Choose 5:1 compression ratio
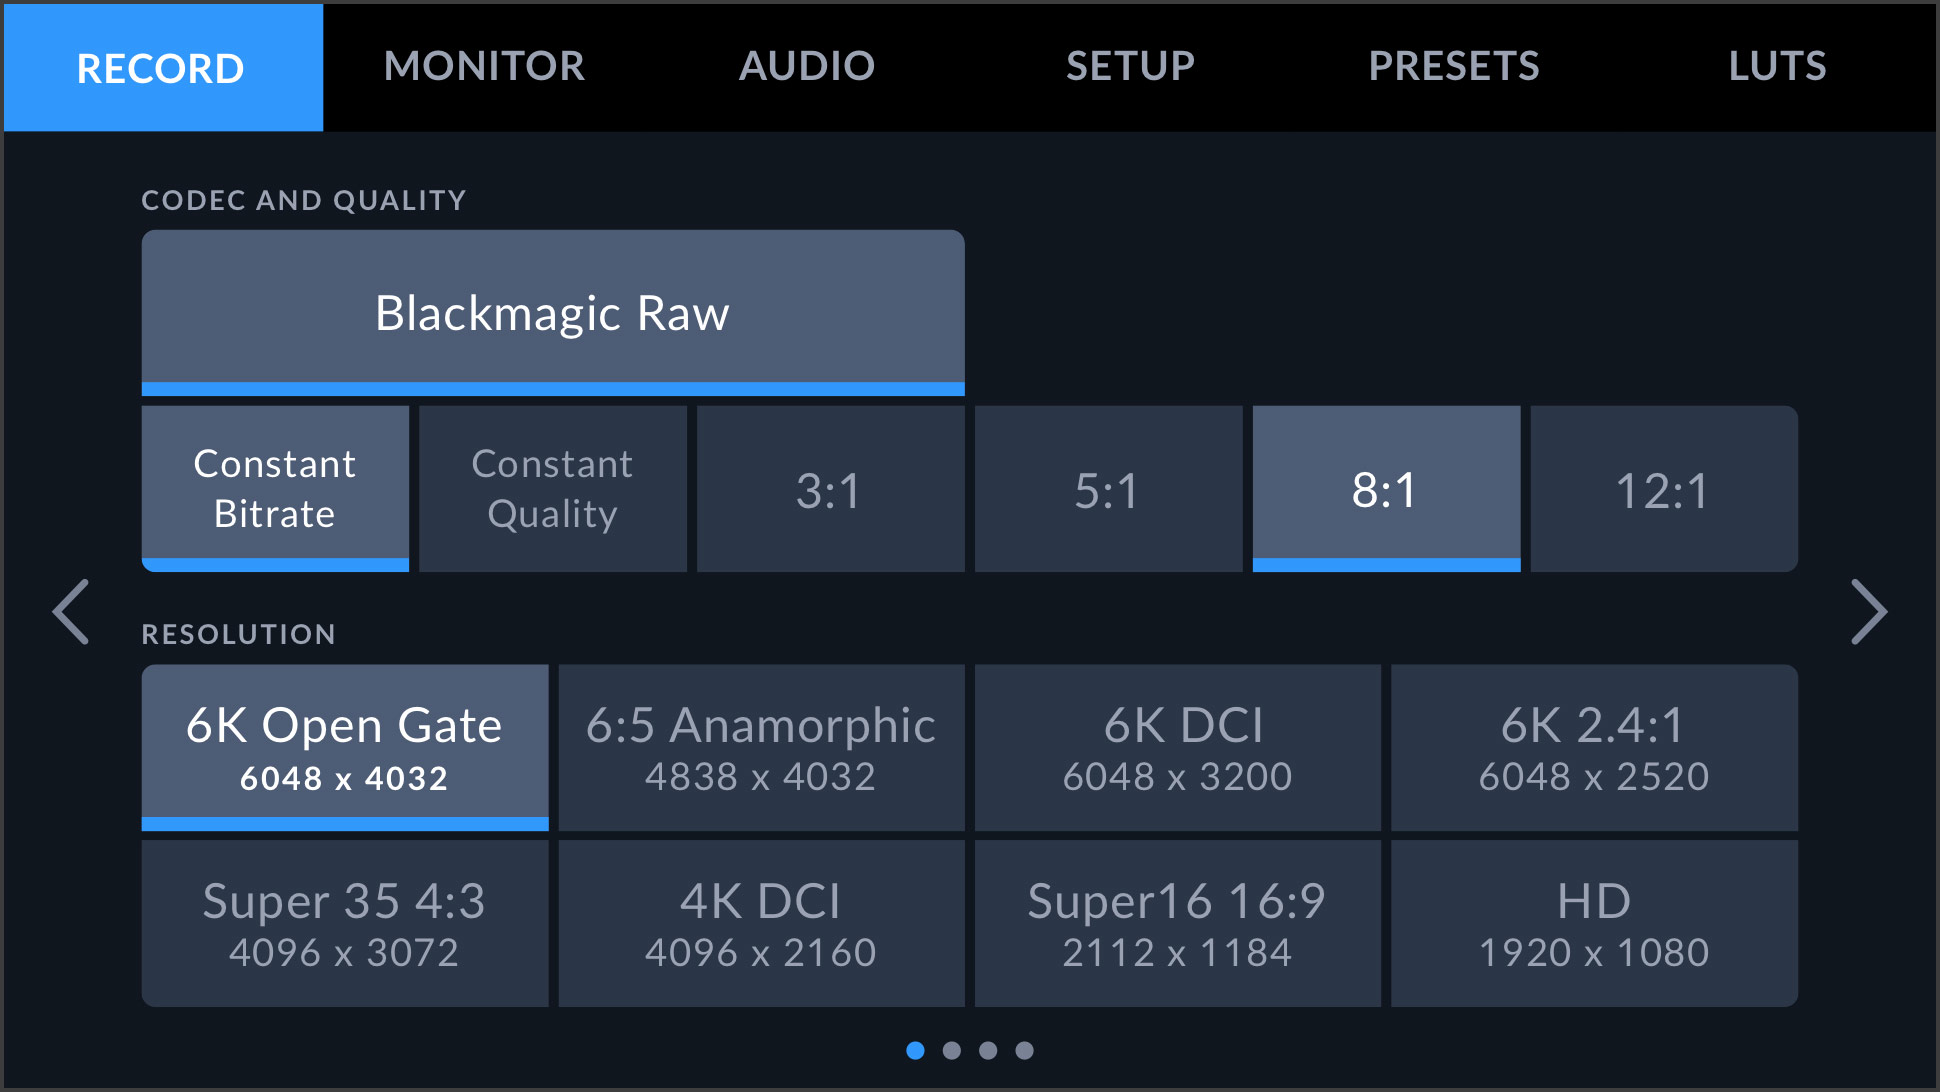This screenshot has width=1940, height=1092. coord(1108,489)
